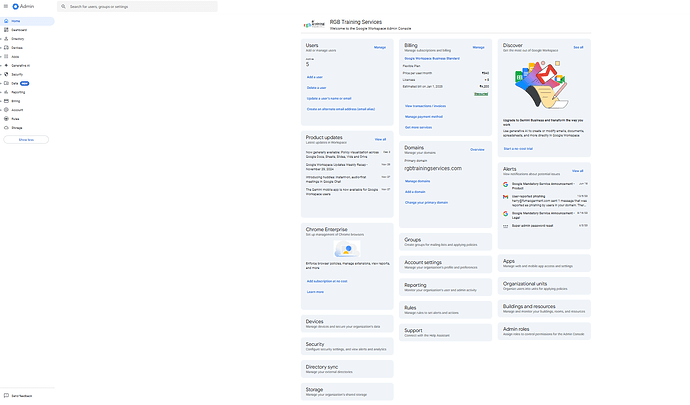Click the Super admin password reset alert icon

pos(506,226)
